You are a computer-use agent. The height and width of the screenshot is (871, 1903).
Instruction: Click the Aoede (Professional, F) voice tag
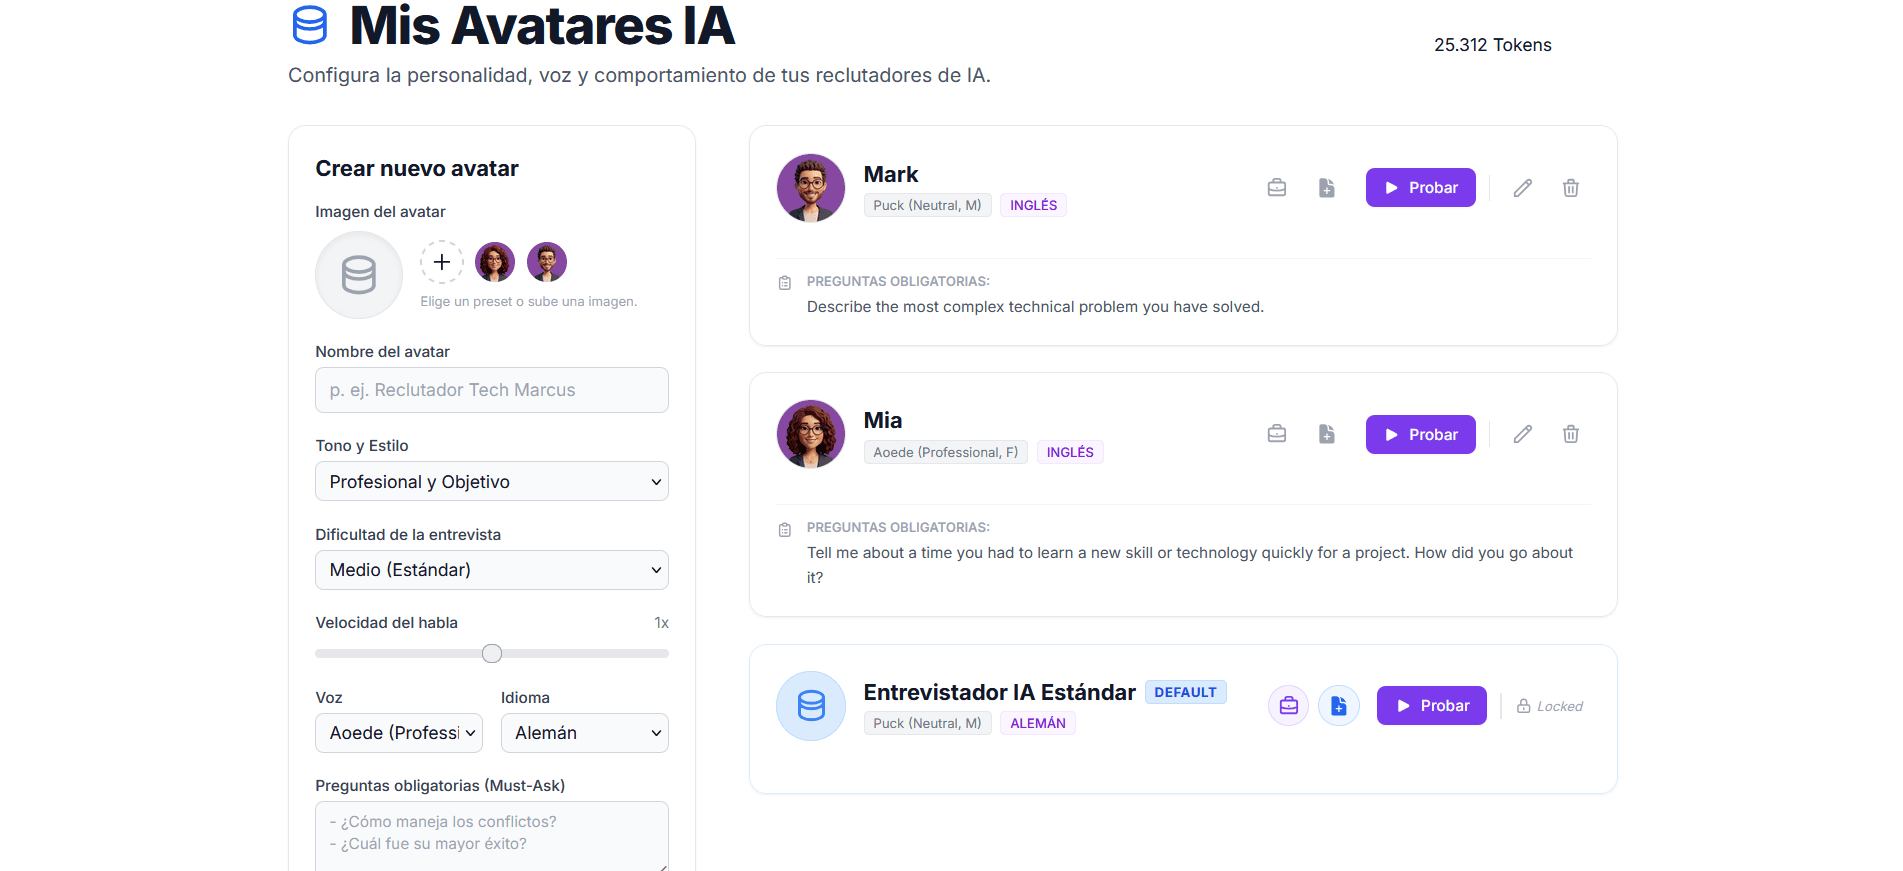pos(946,452)
